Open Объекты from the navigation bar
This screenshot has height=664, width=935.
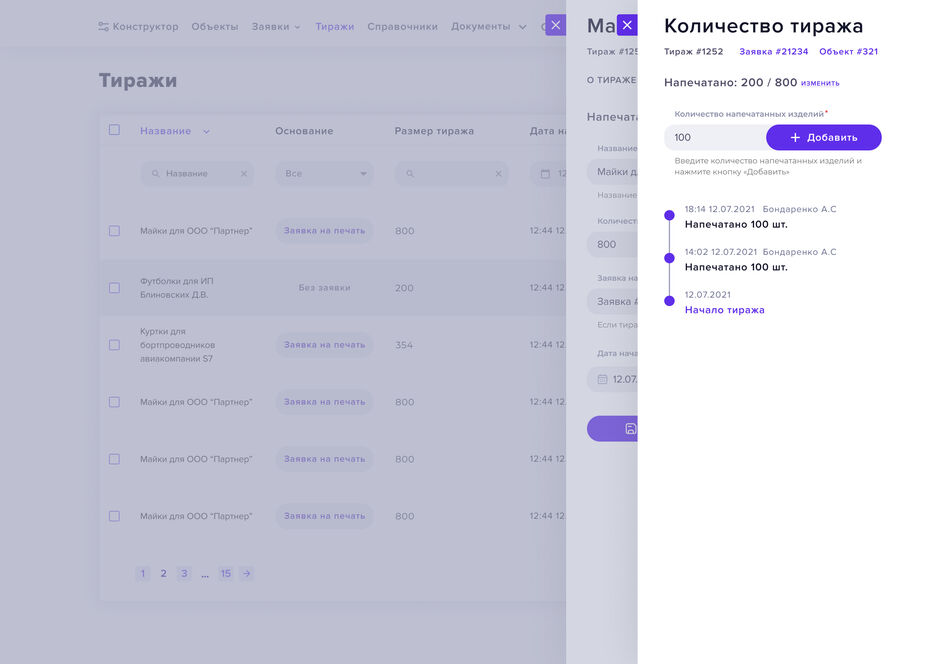click(209, 27)
